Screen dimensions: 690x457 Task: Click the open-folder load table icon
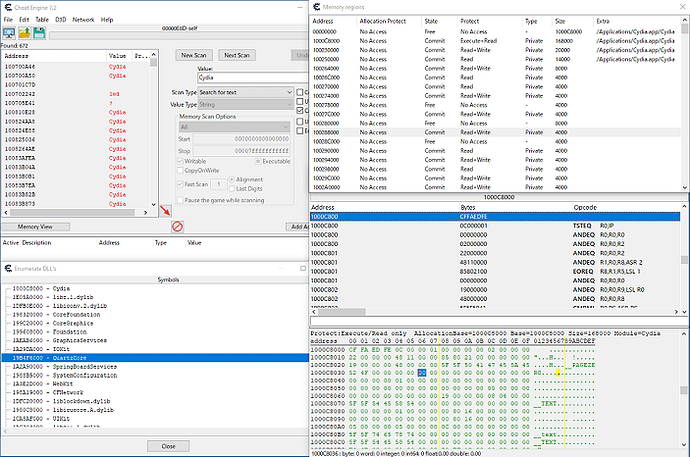point(25,33)
